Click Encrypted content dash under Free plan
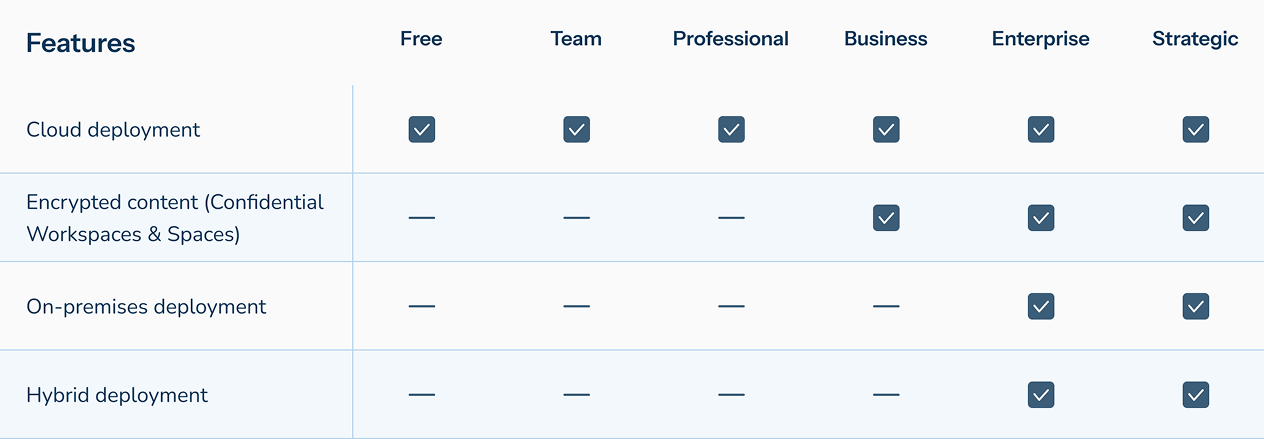 (422, 218)
